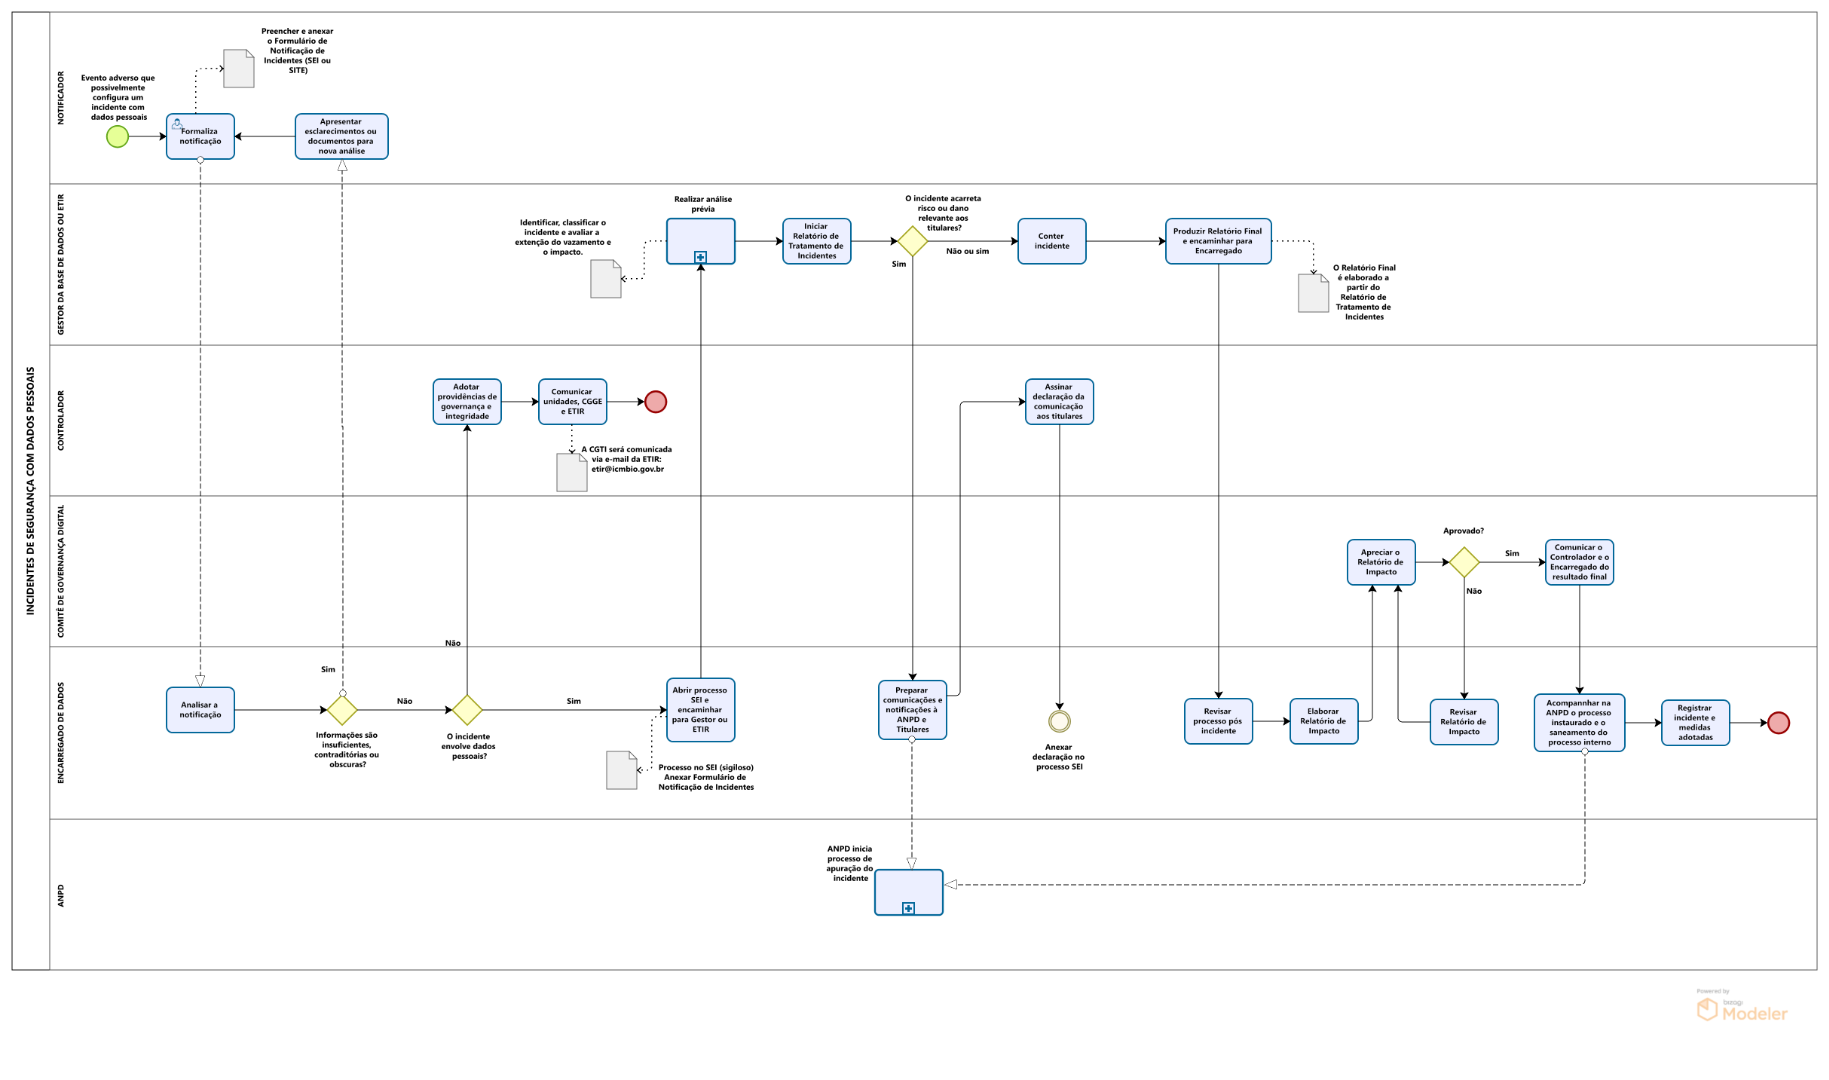This screenshot has height=1080, width=1829.
Task: Click the Comunicar unidades, CGGE e ETIR task
Action: [572, 402]
